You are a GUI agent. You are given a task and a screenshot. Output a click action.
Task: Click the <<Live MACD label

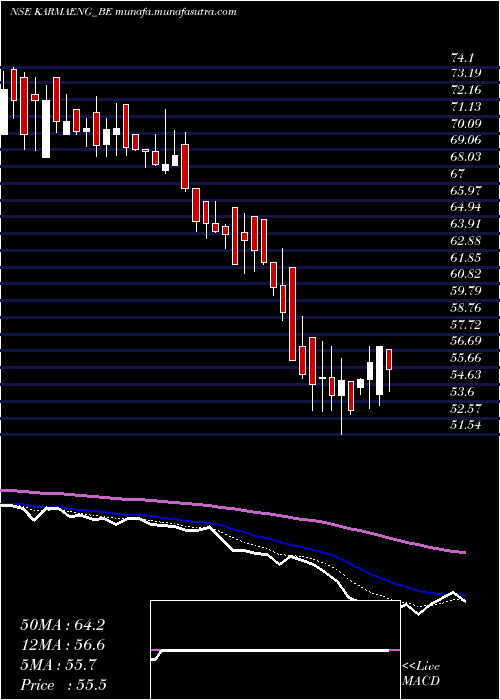421,674
